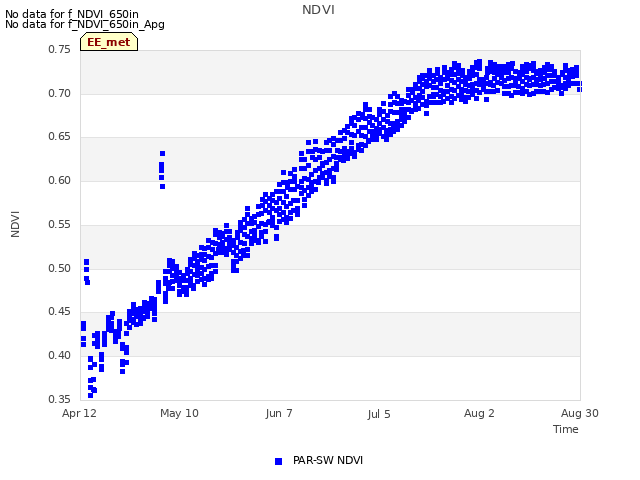The image size is (640, 480).
Task: Click the 0.75 y-axis tick label
Action: click(x=59, y=49)
